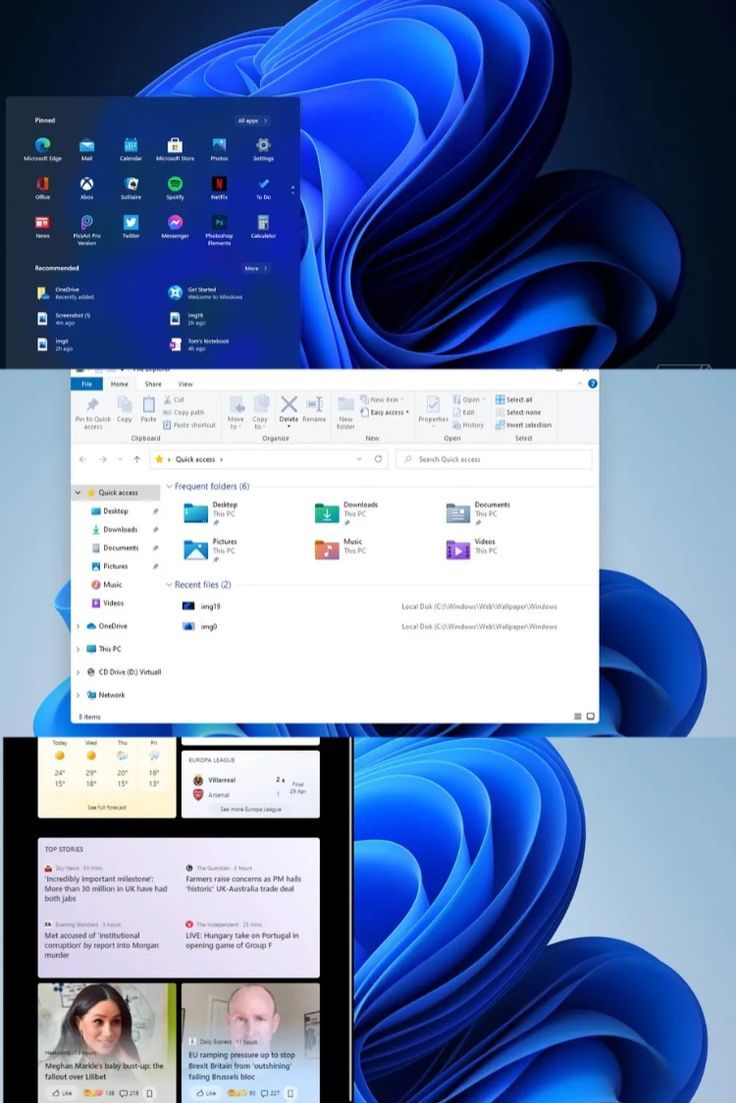This screenshot has height=1103, width=736.
Task: Click the Refresh button near address bar
Action: point(378,459)
